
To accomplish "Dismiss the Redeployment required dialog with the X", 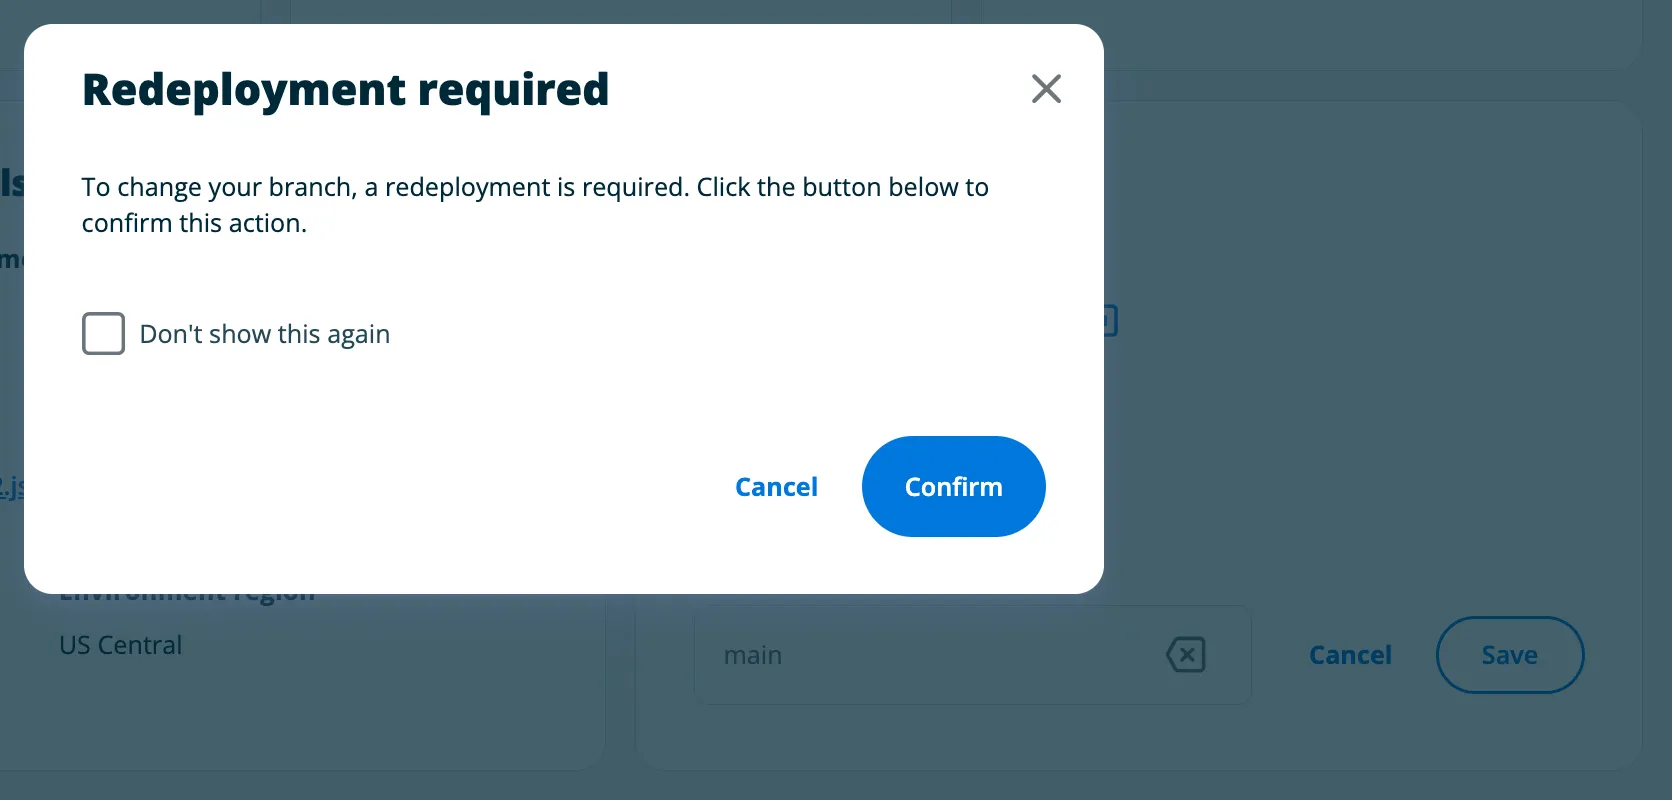I will [1046, 88].
